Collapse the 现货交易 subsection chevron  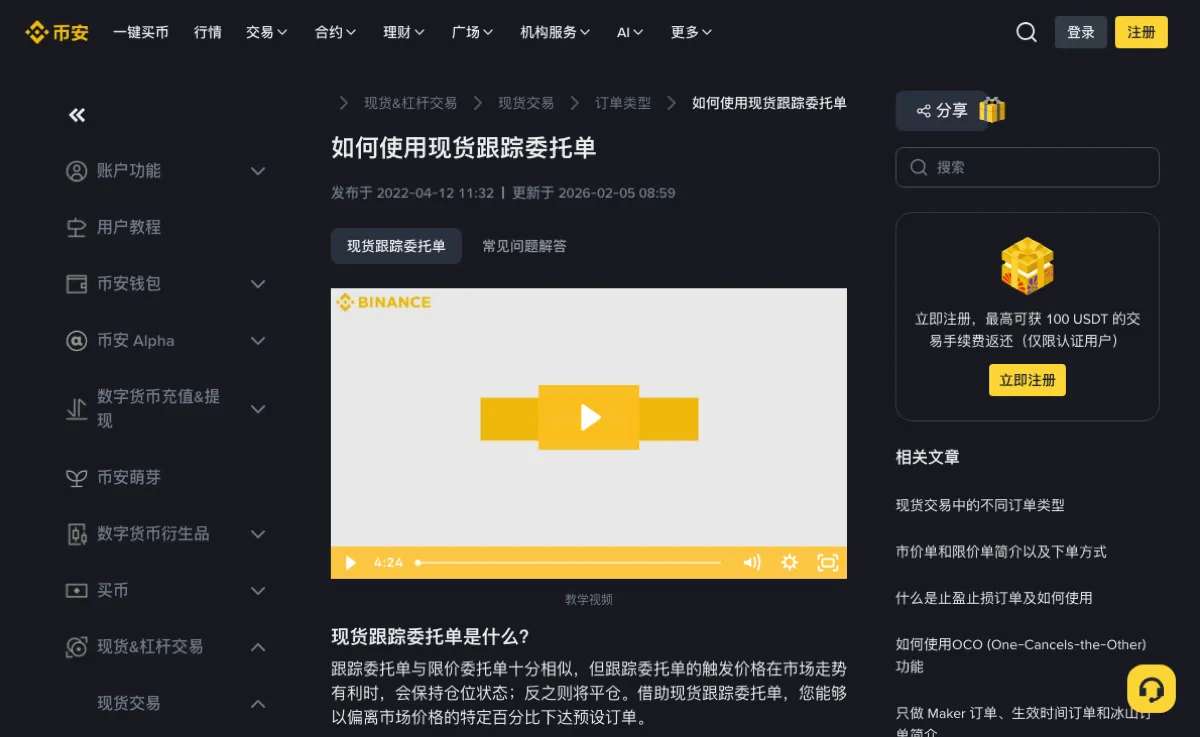pos(258,704)
